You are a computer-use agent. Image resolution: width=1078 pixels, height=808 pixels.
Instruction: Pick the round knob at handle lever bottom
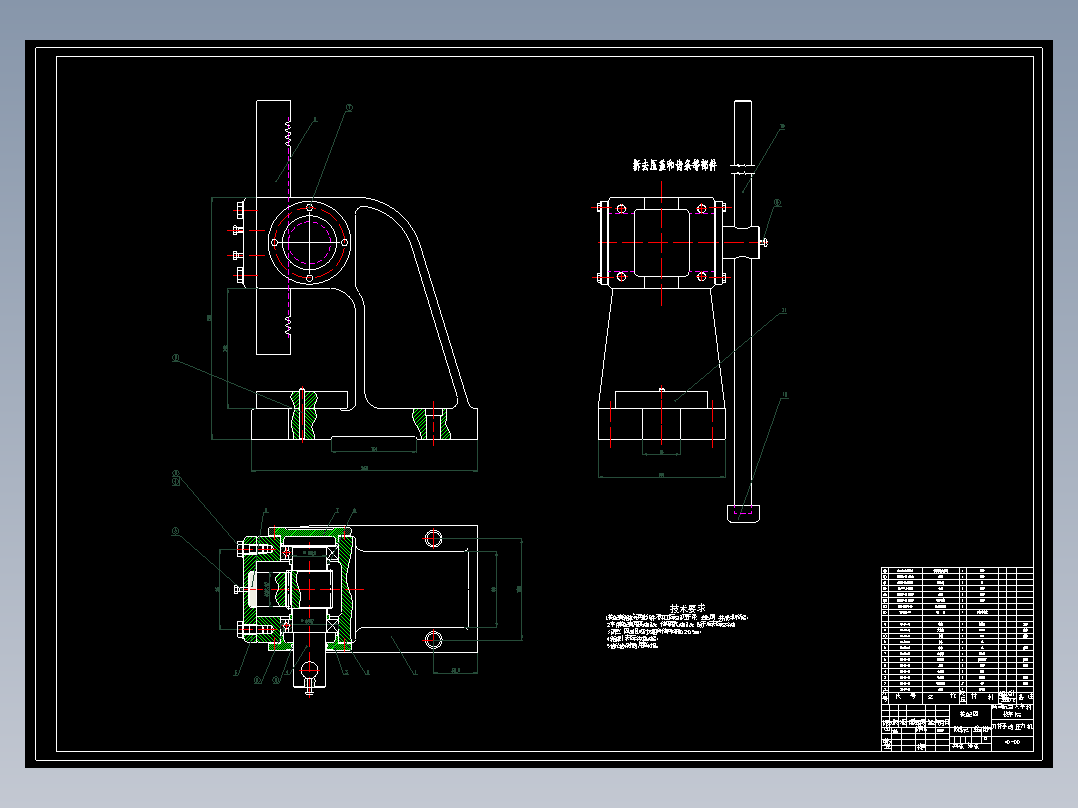click(743, 514)
